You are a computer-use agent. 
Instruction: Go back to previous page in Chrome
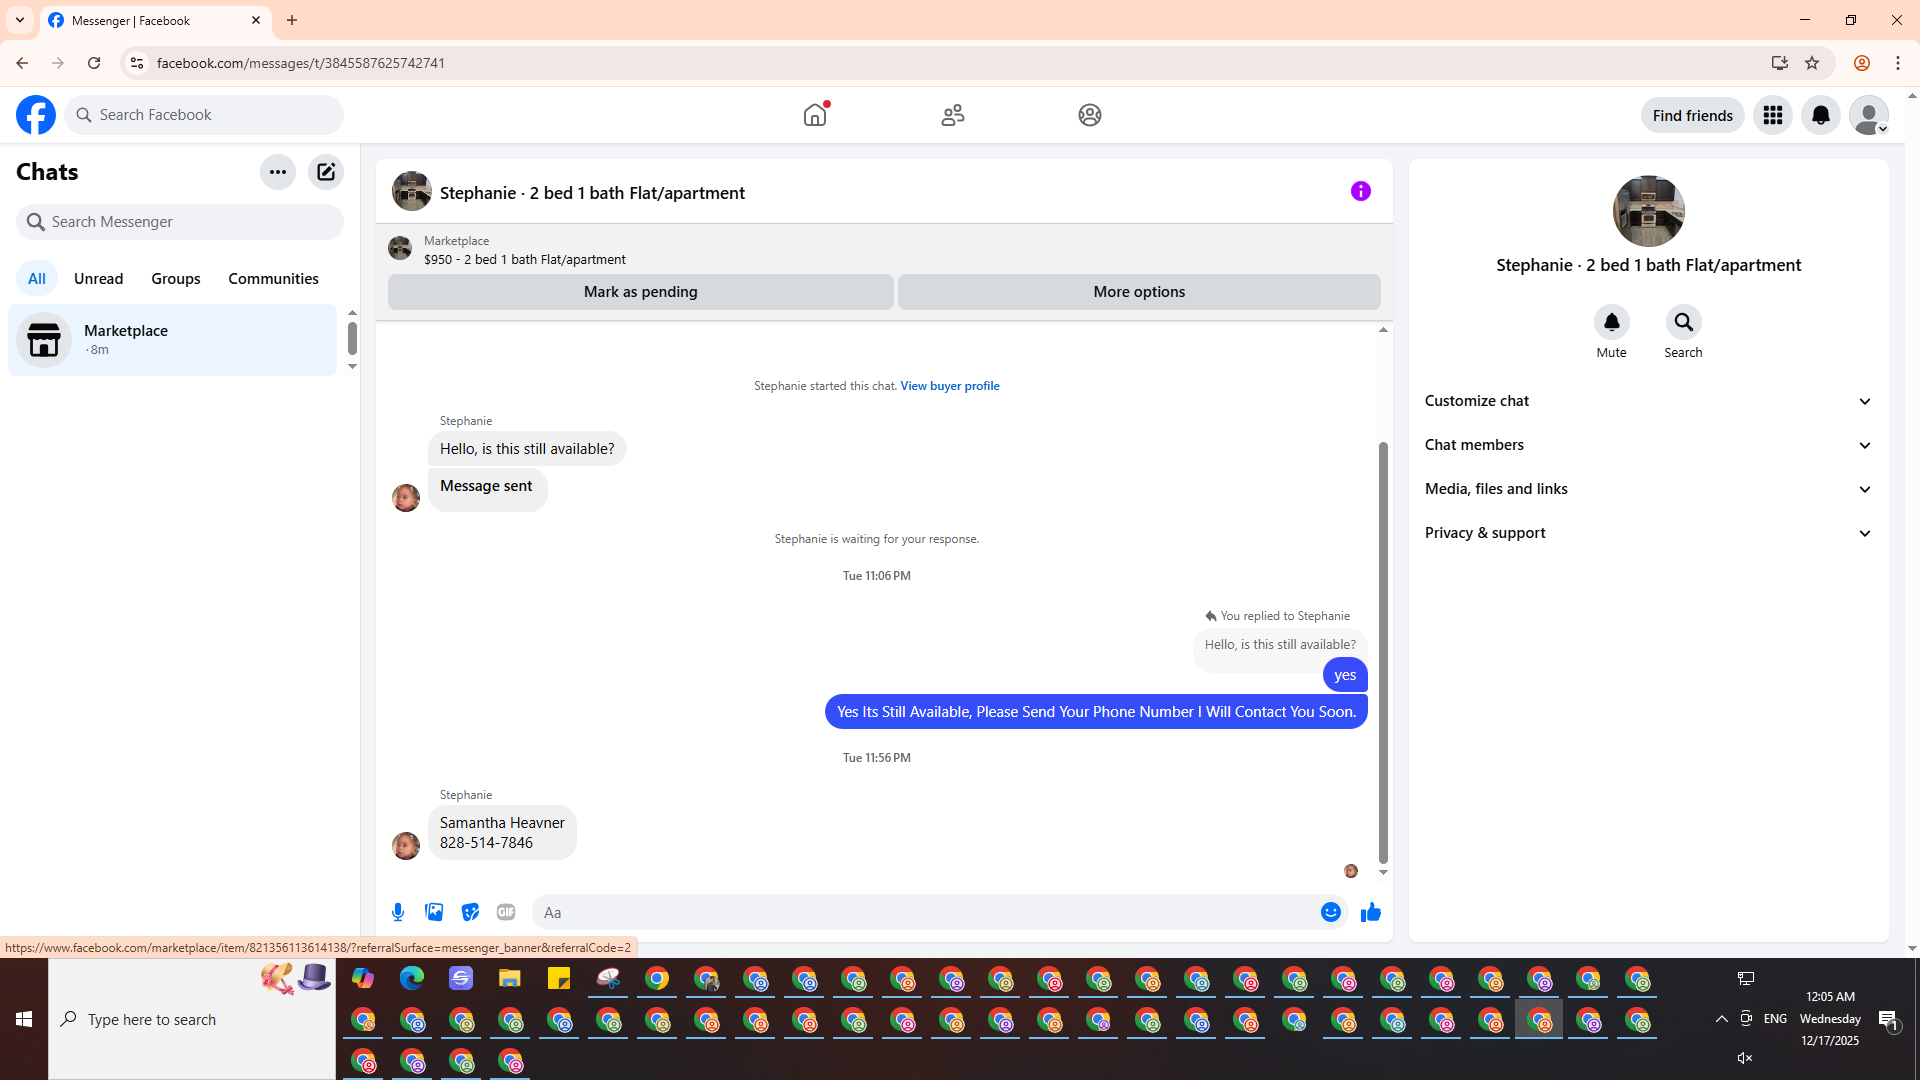[22, 63]
